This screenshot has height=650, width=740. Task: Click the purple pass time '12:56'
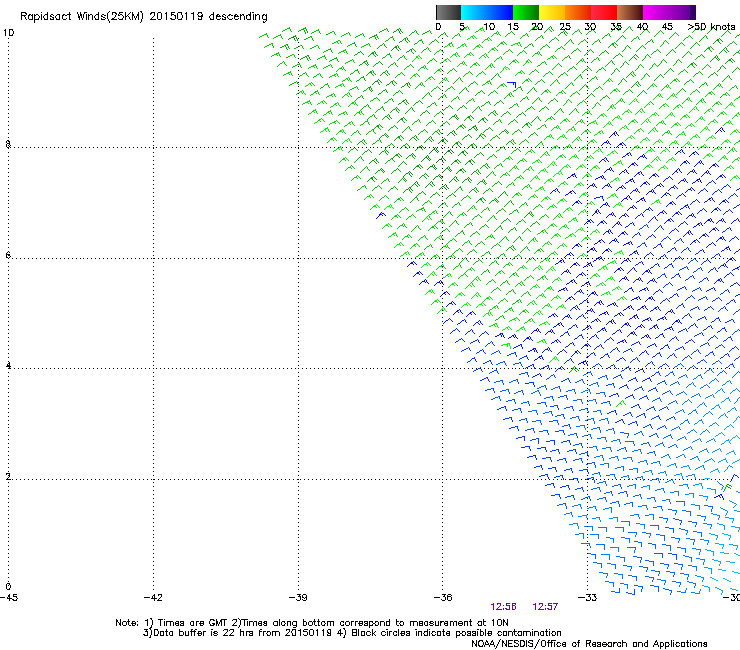(x=503, y=607)
